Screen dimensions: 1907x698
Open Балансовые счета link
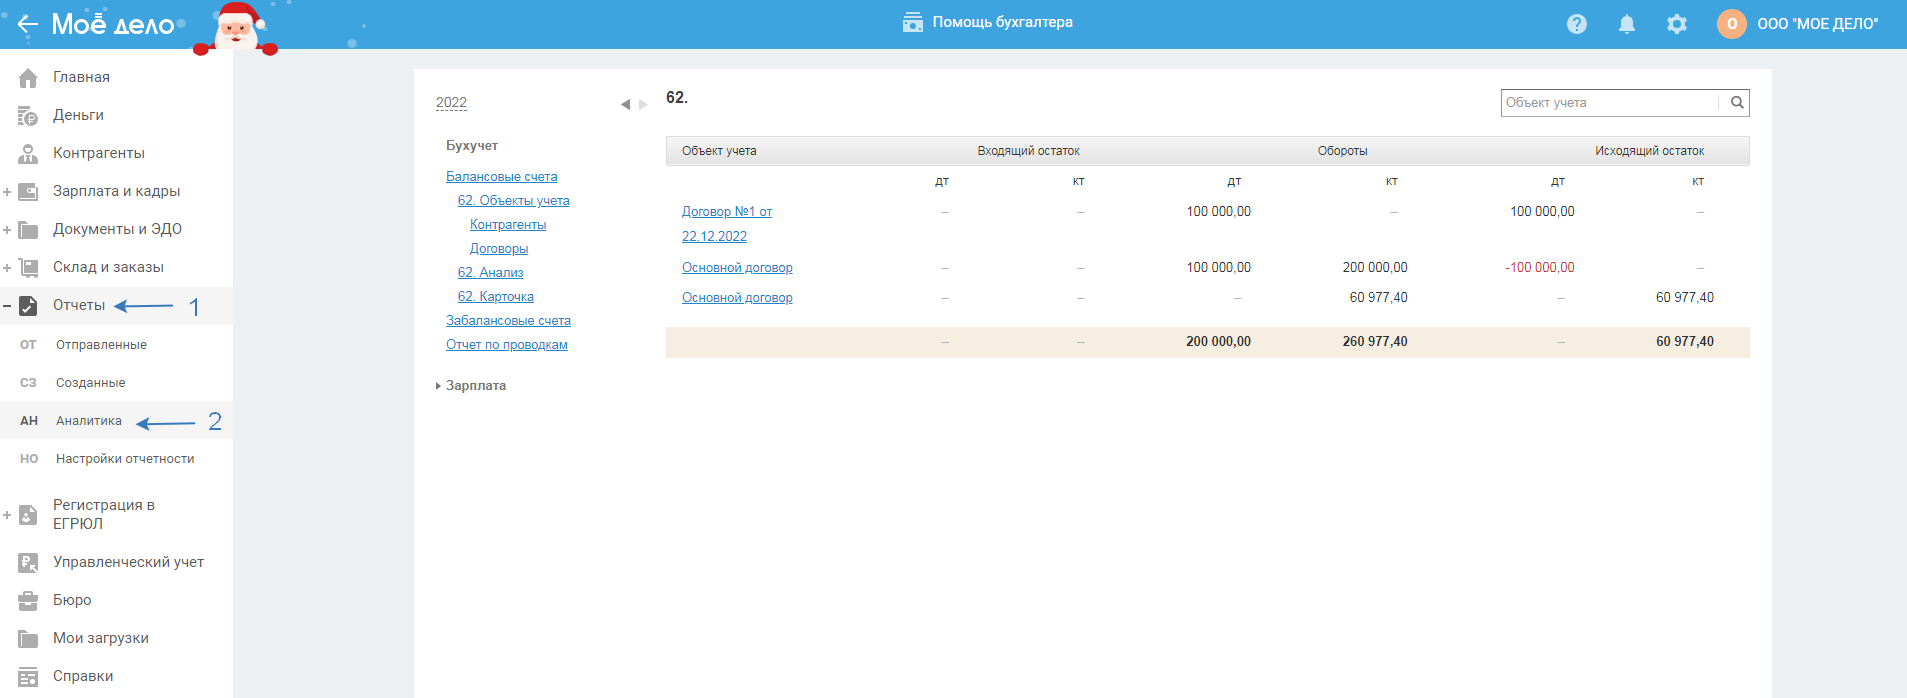tap(502, 176)
